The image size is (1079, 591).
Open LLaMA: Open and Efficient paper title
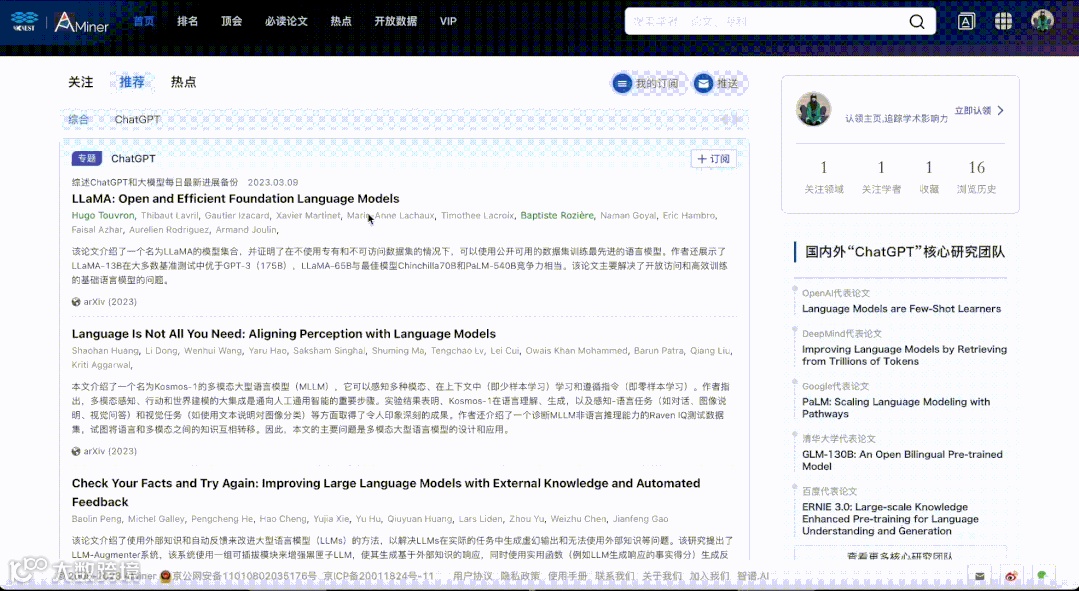point(235,199)
